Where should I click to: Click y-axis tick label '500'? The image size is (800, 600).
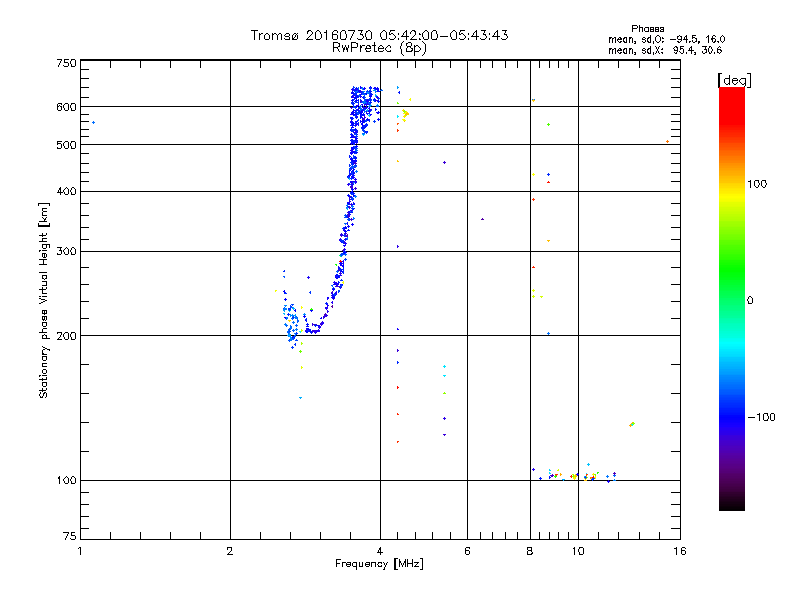67,145
